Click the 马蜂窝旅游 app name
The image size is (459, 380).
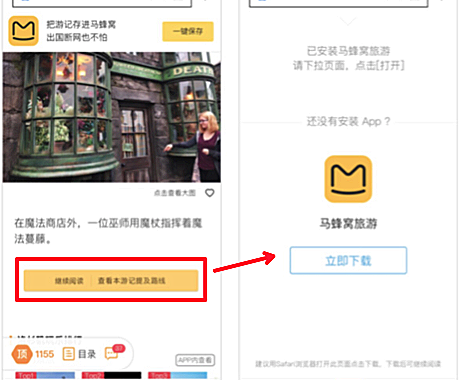tap(348, 223)
